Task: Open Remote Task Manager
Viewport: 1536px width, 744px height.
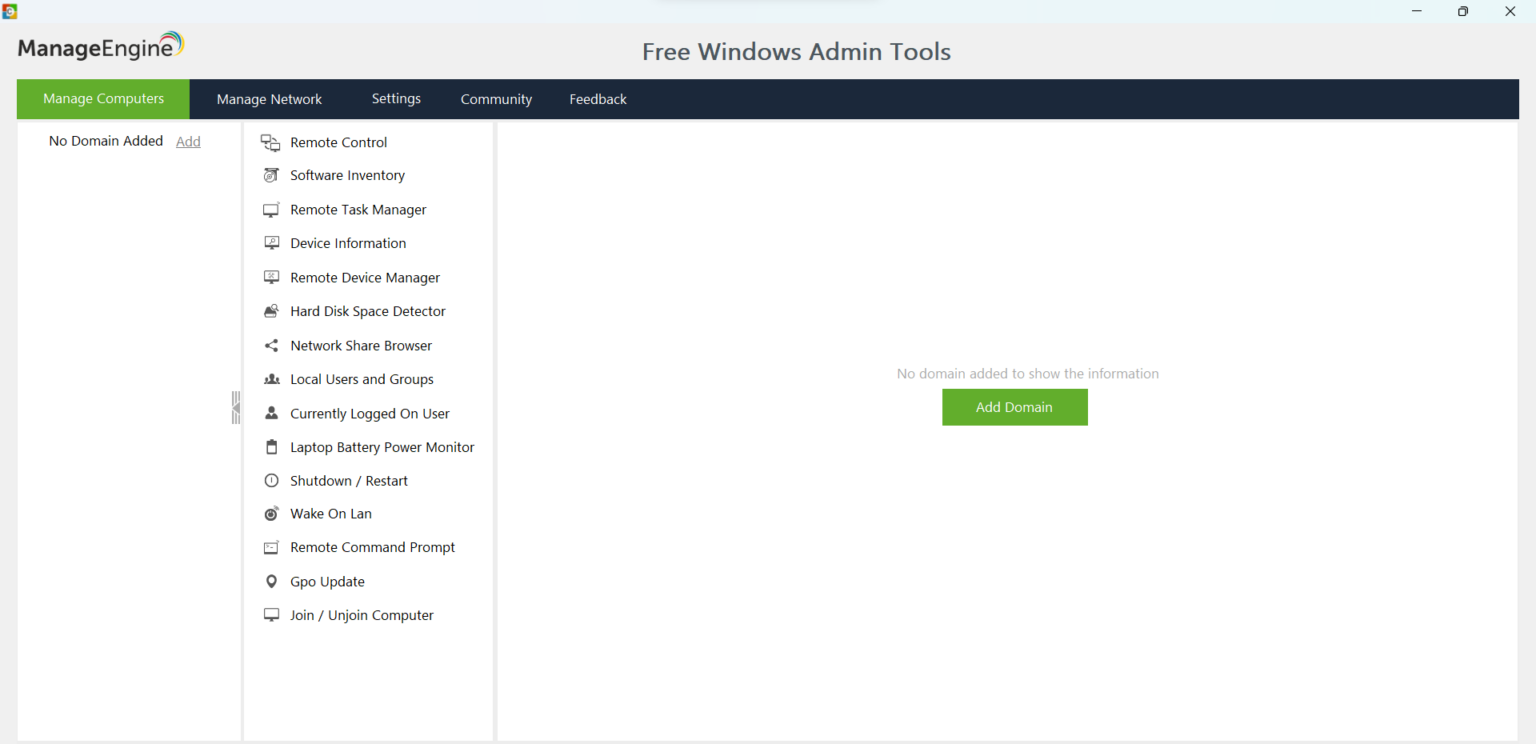Action: click(x=356, y=209)
